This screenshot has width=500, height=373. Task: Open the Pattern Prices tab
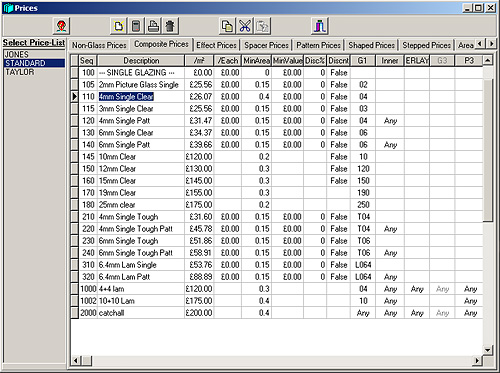pyautogui.click(x=318, y=45)
